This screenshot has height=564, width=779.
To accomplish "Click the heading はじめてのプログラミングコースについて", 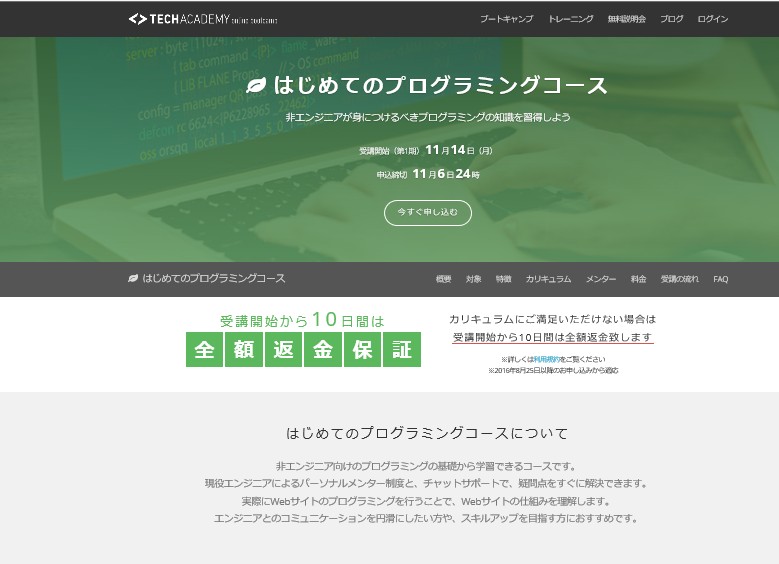I will tap(427, 433).
